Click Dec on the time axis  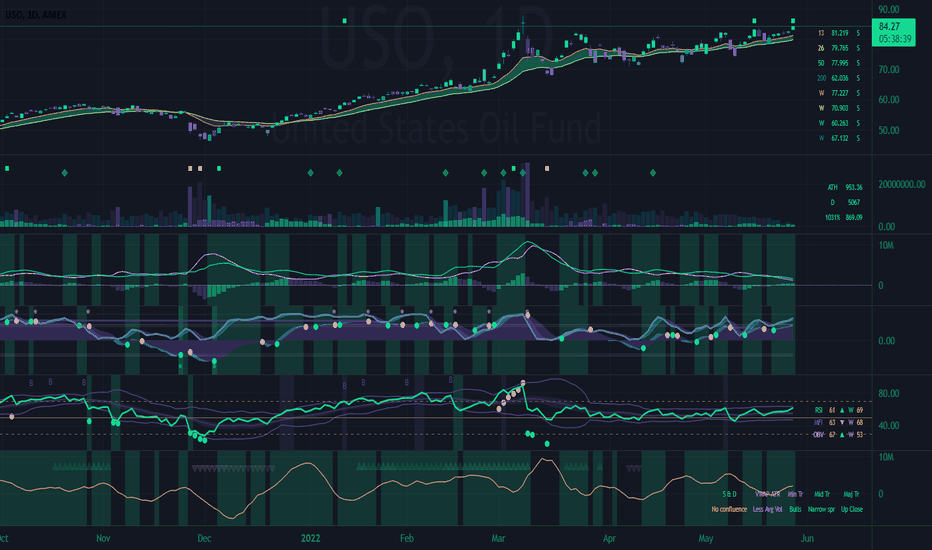coord(204,539)
